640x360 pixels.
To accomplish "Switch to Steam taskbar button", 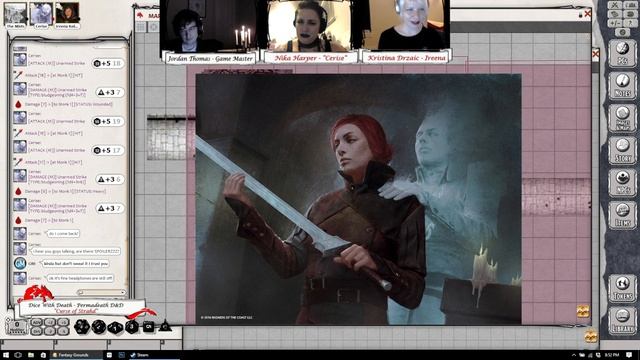I will click(153, 355).
